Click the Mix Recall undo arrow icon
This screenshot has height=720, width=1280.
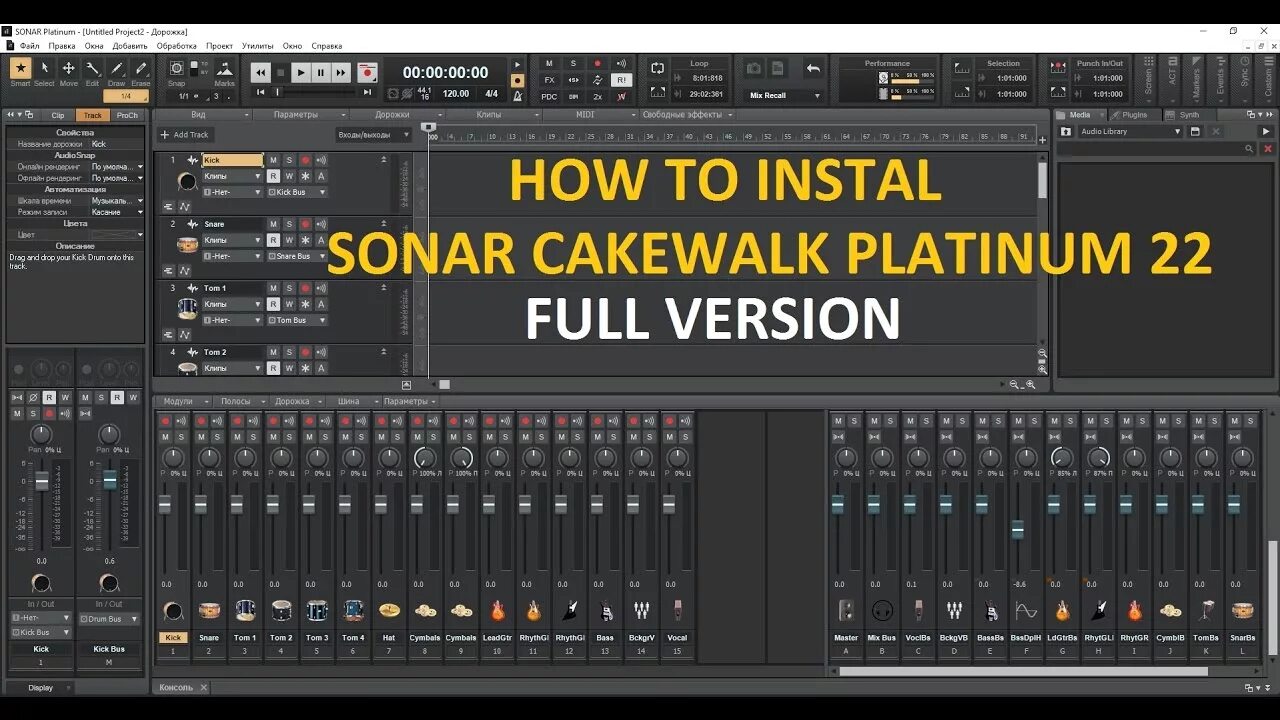[813, 68]
